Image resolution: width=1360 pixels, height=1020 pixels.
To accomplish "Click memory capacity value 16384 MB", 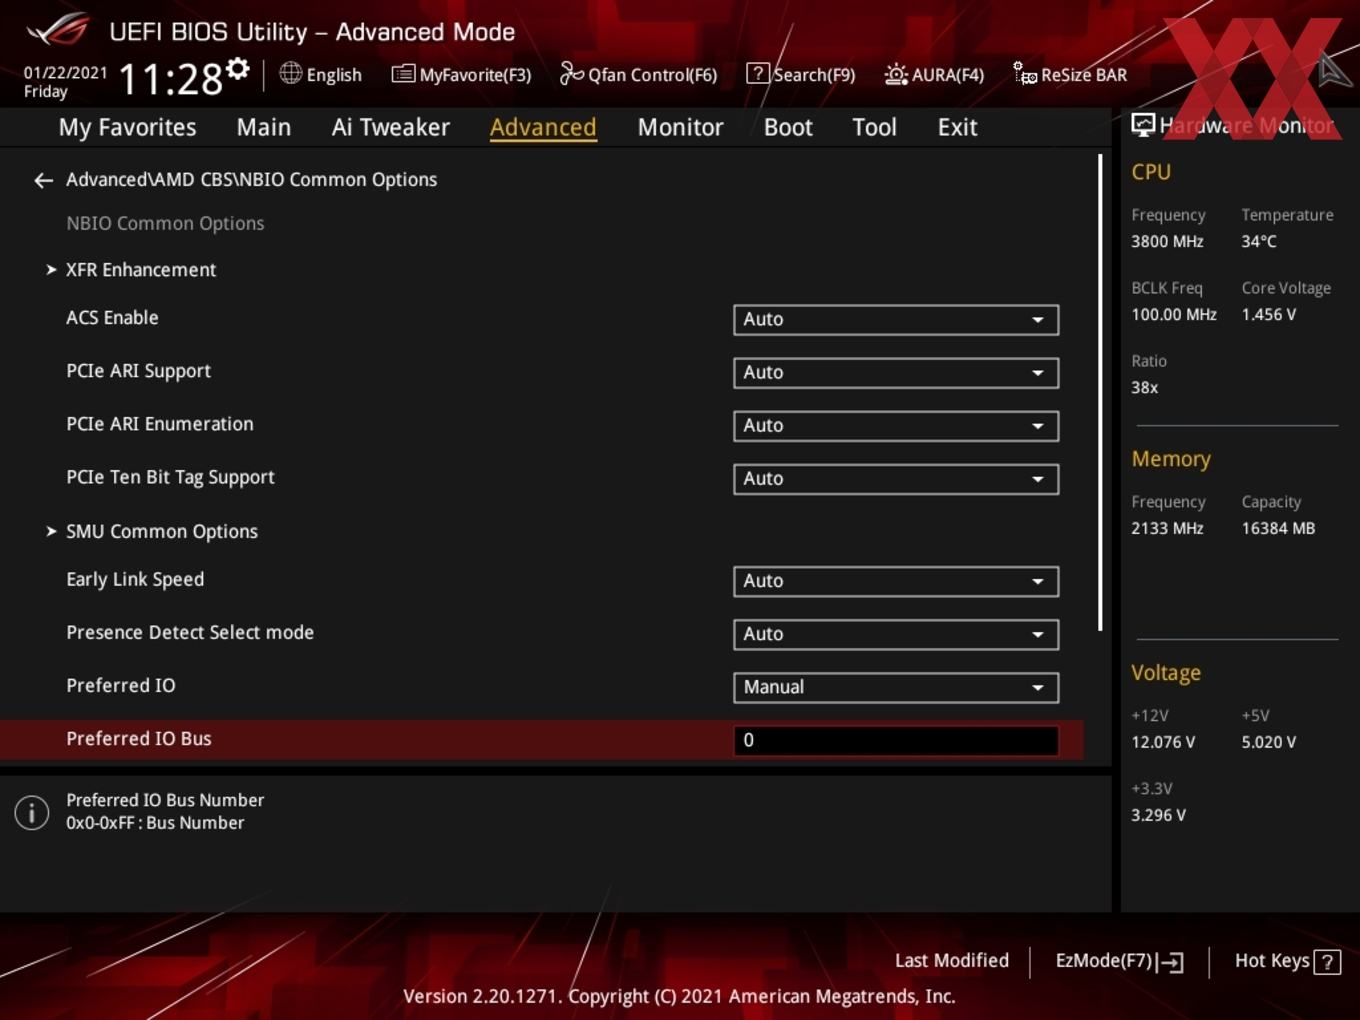I will tap(1278, 528).
